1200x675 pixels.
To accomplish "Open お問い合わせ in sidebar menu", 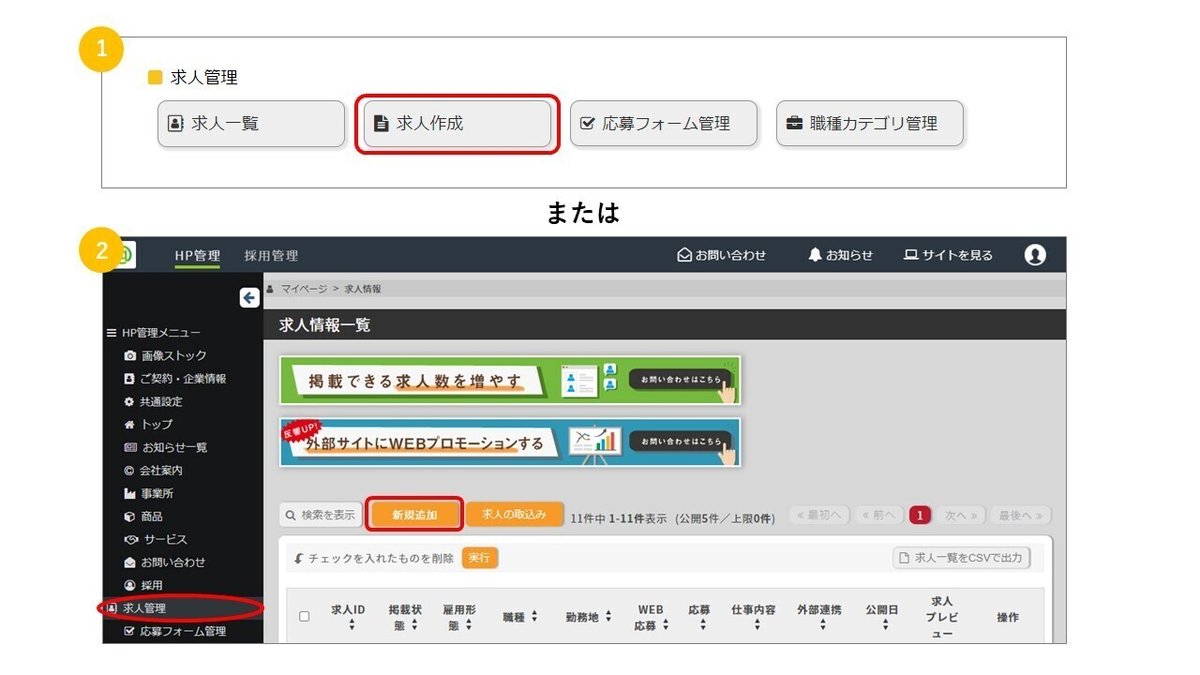I will coord(165,562).
